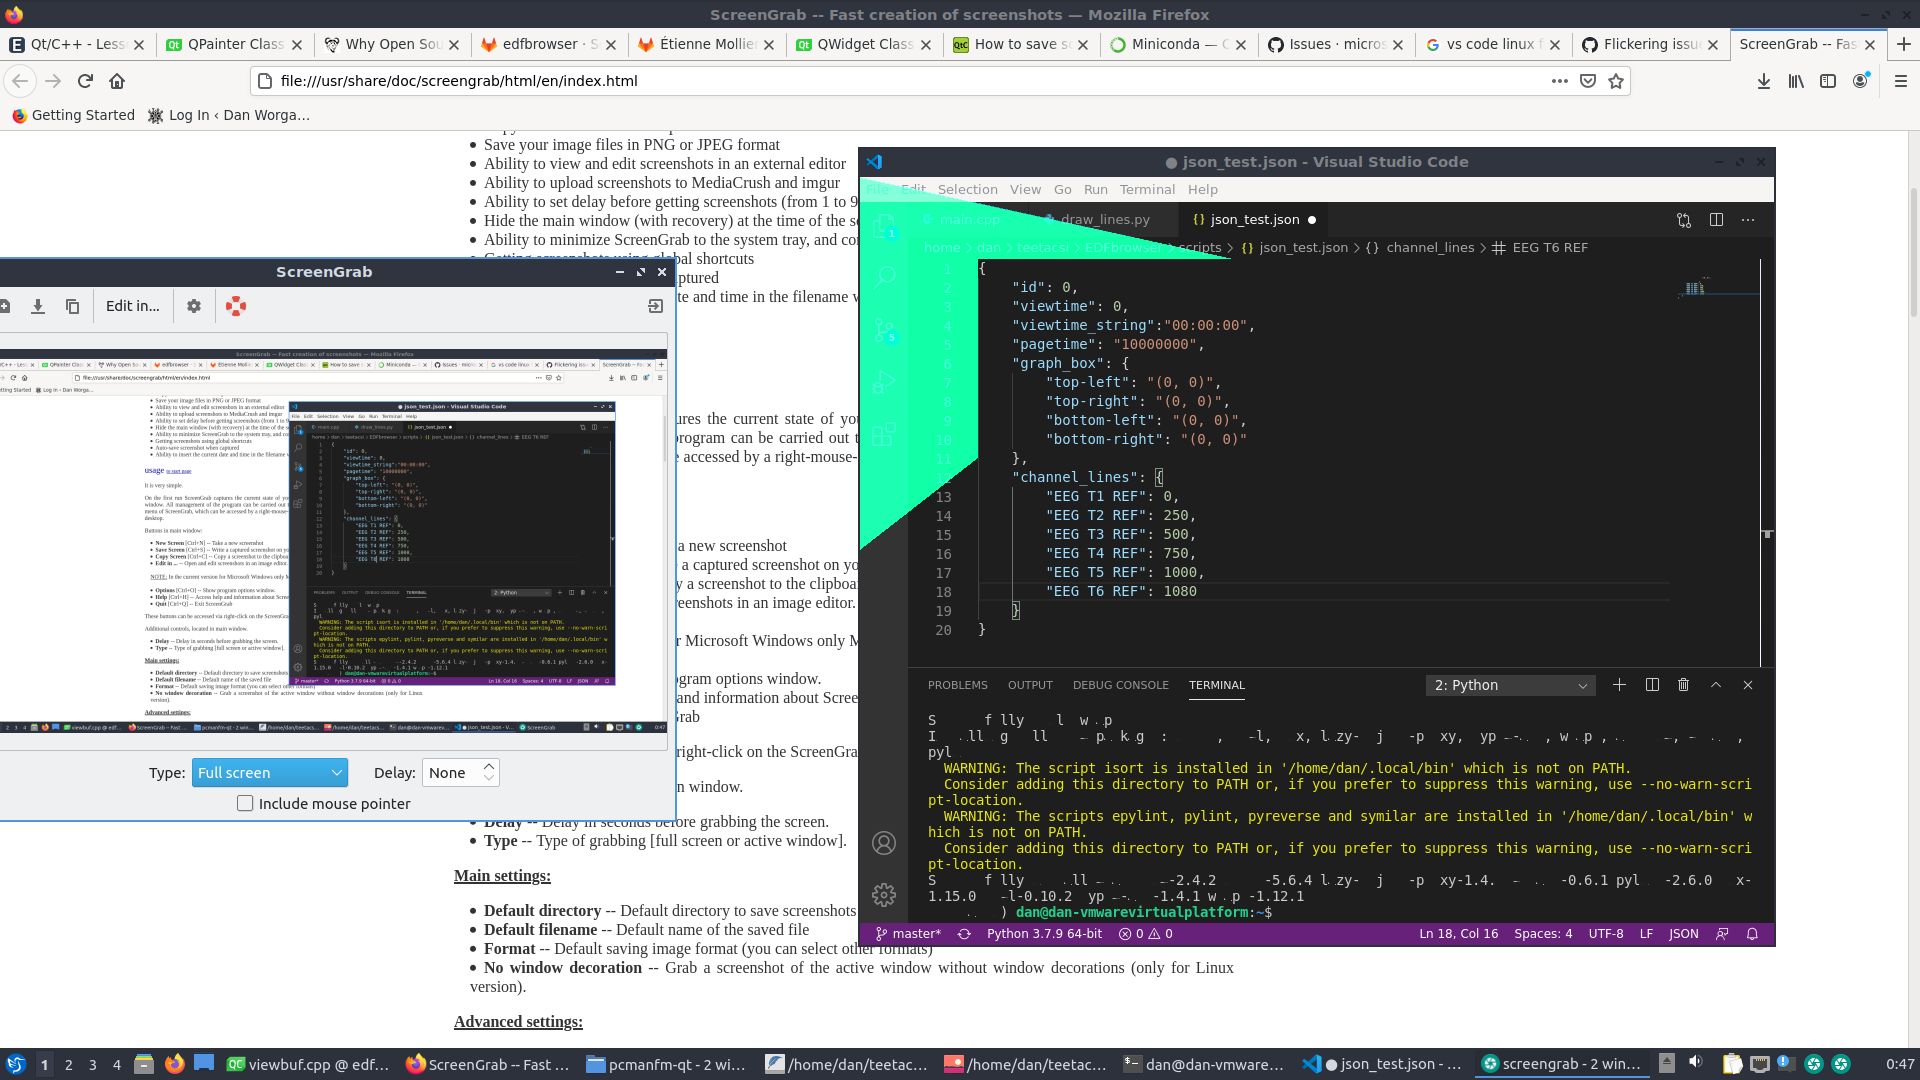Split the terminal using the split icon
This screenshot has height=1080, width=1920.
click(1651, 685)
